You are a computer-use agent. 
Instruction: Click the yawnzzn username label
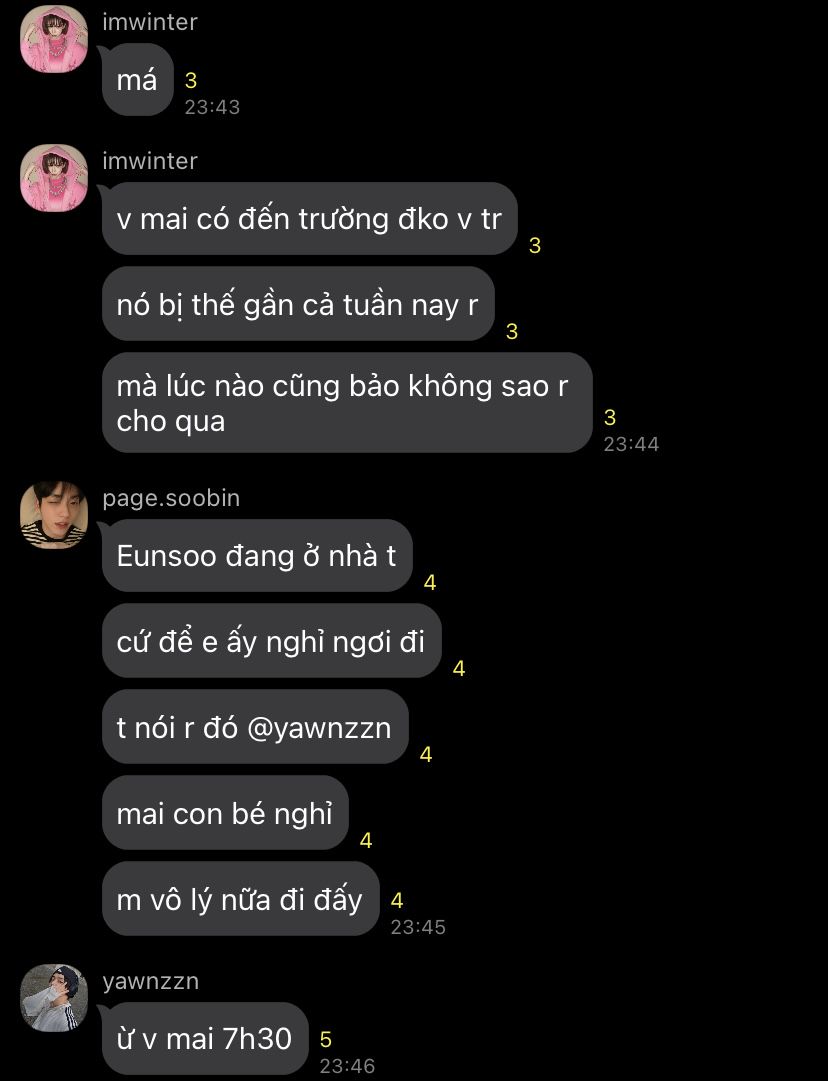pos(150,981)
